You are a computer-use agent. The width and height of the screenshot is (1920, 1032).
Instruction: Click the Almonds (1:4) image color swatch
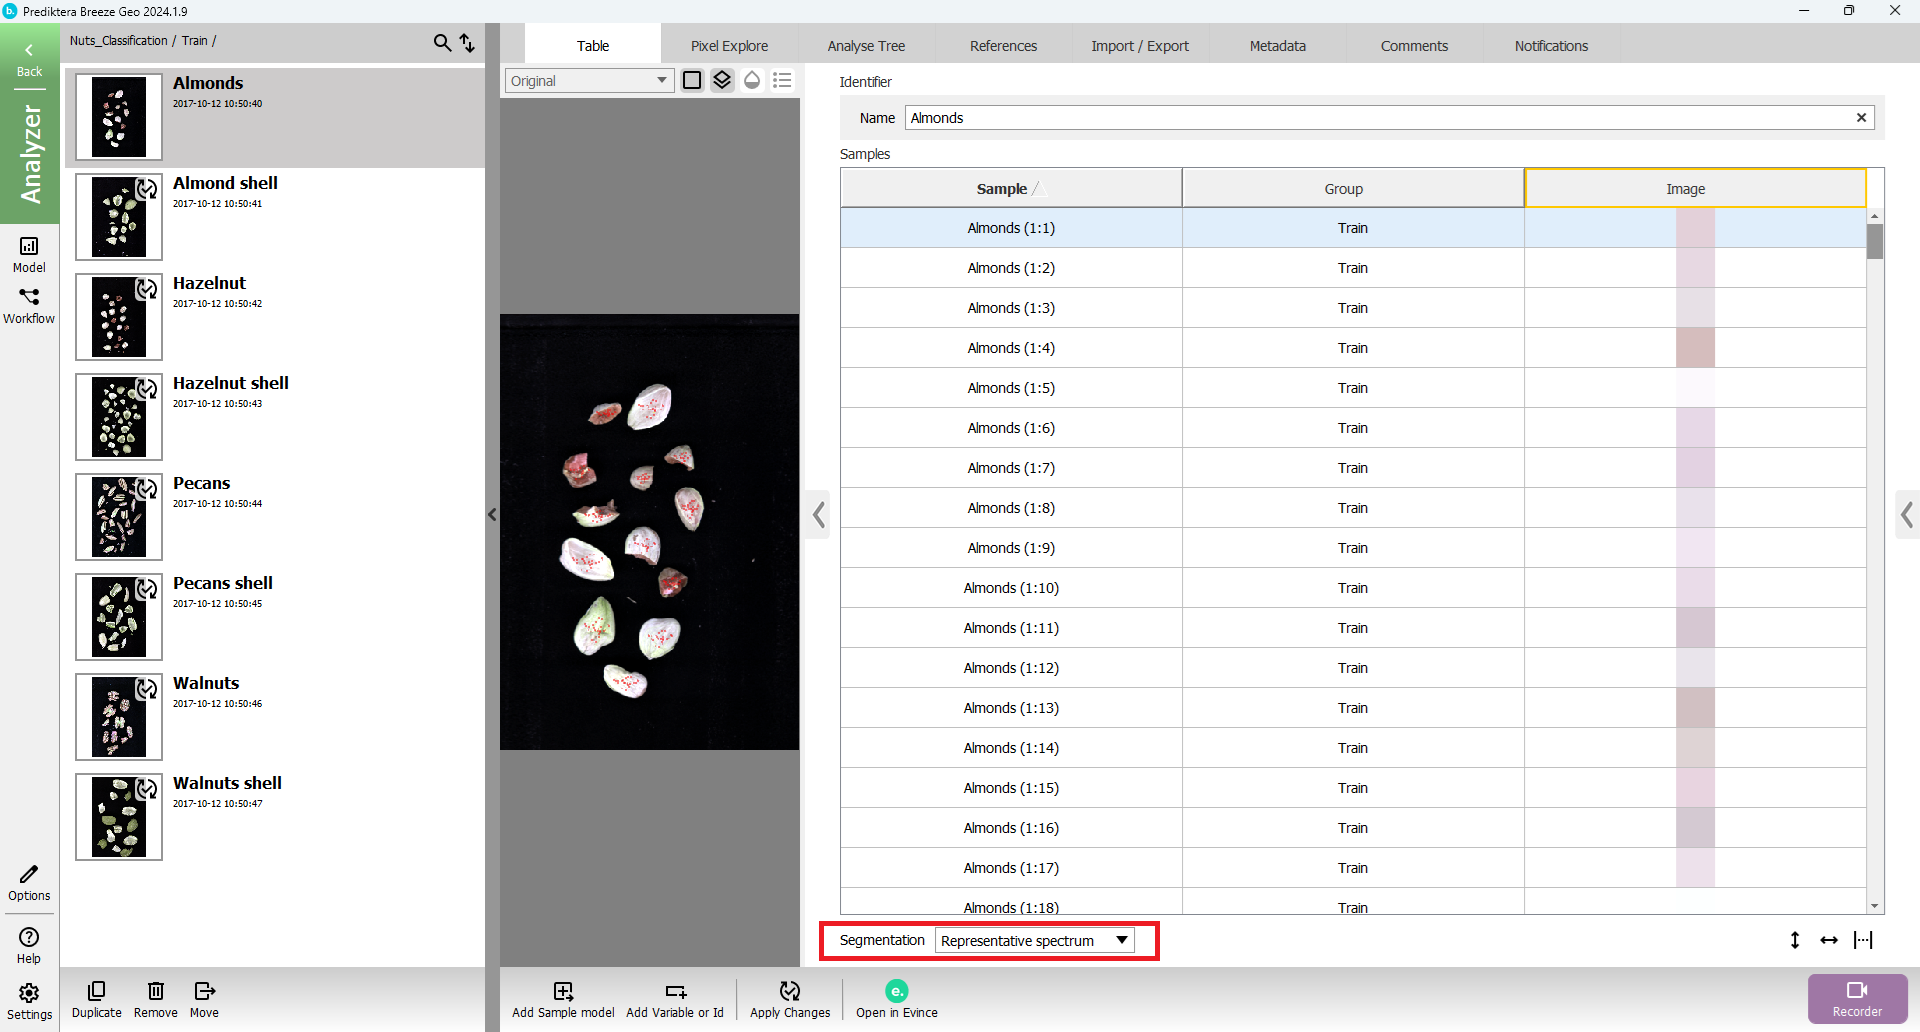pyautogui.click(x=1695, y=348)
